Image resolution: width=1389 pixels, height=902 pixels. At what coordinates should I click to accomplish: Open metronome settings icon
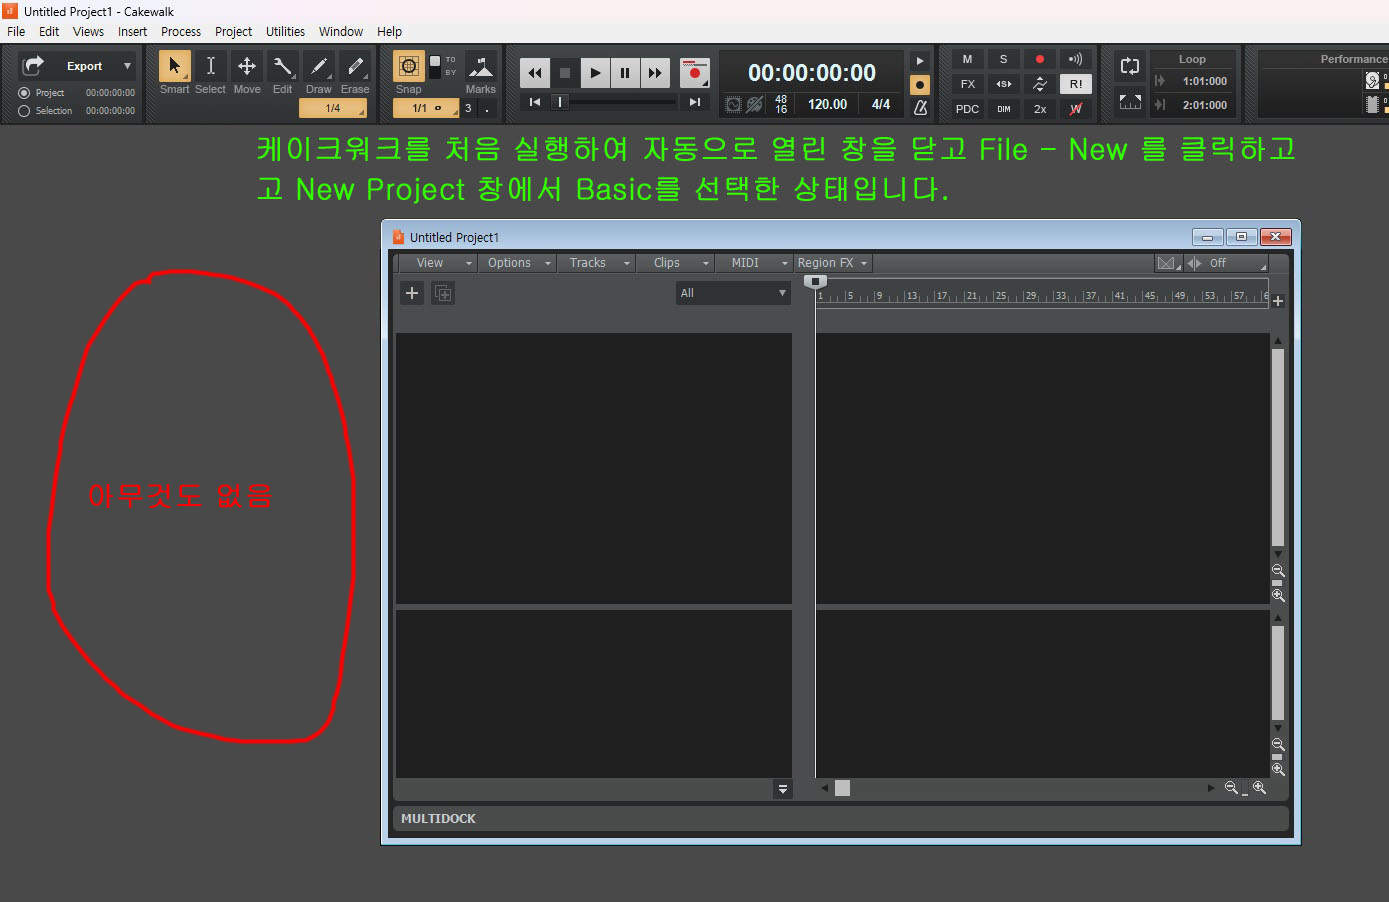(920, 107)
